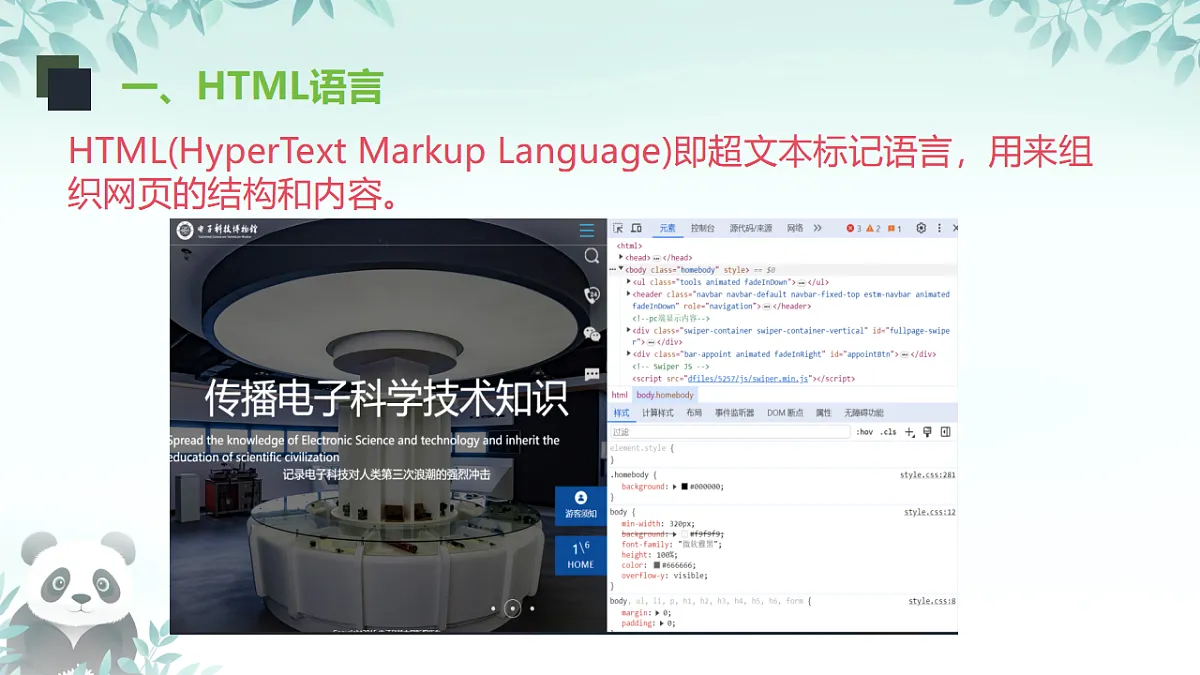Image resolution: width=1200 pixels, height=675 pixels.
Task: Click the body.homebody breadcrumb
Action: coord(665,395)
